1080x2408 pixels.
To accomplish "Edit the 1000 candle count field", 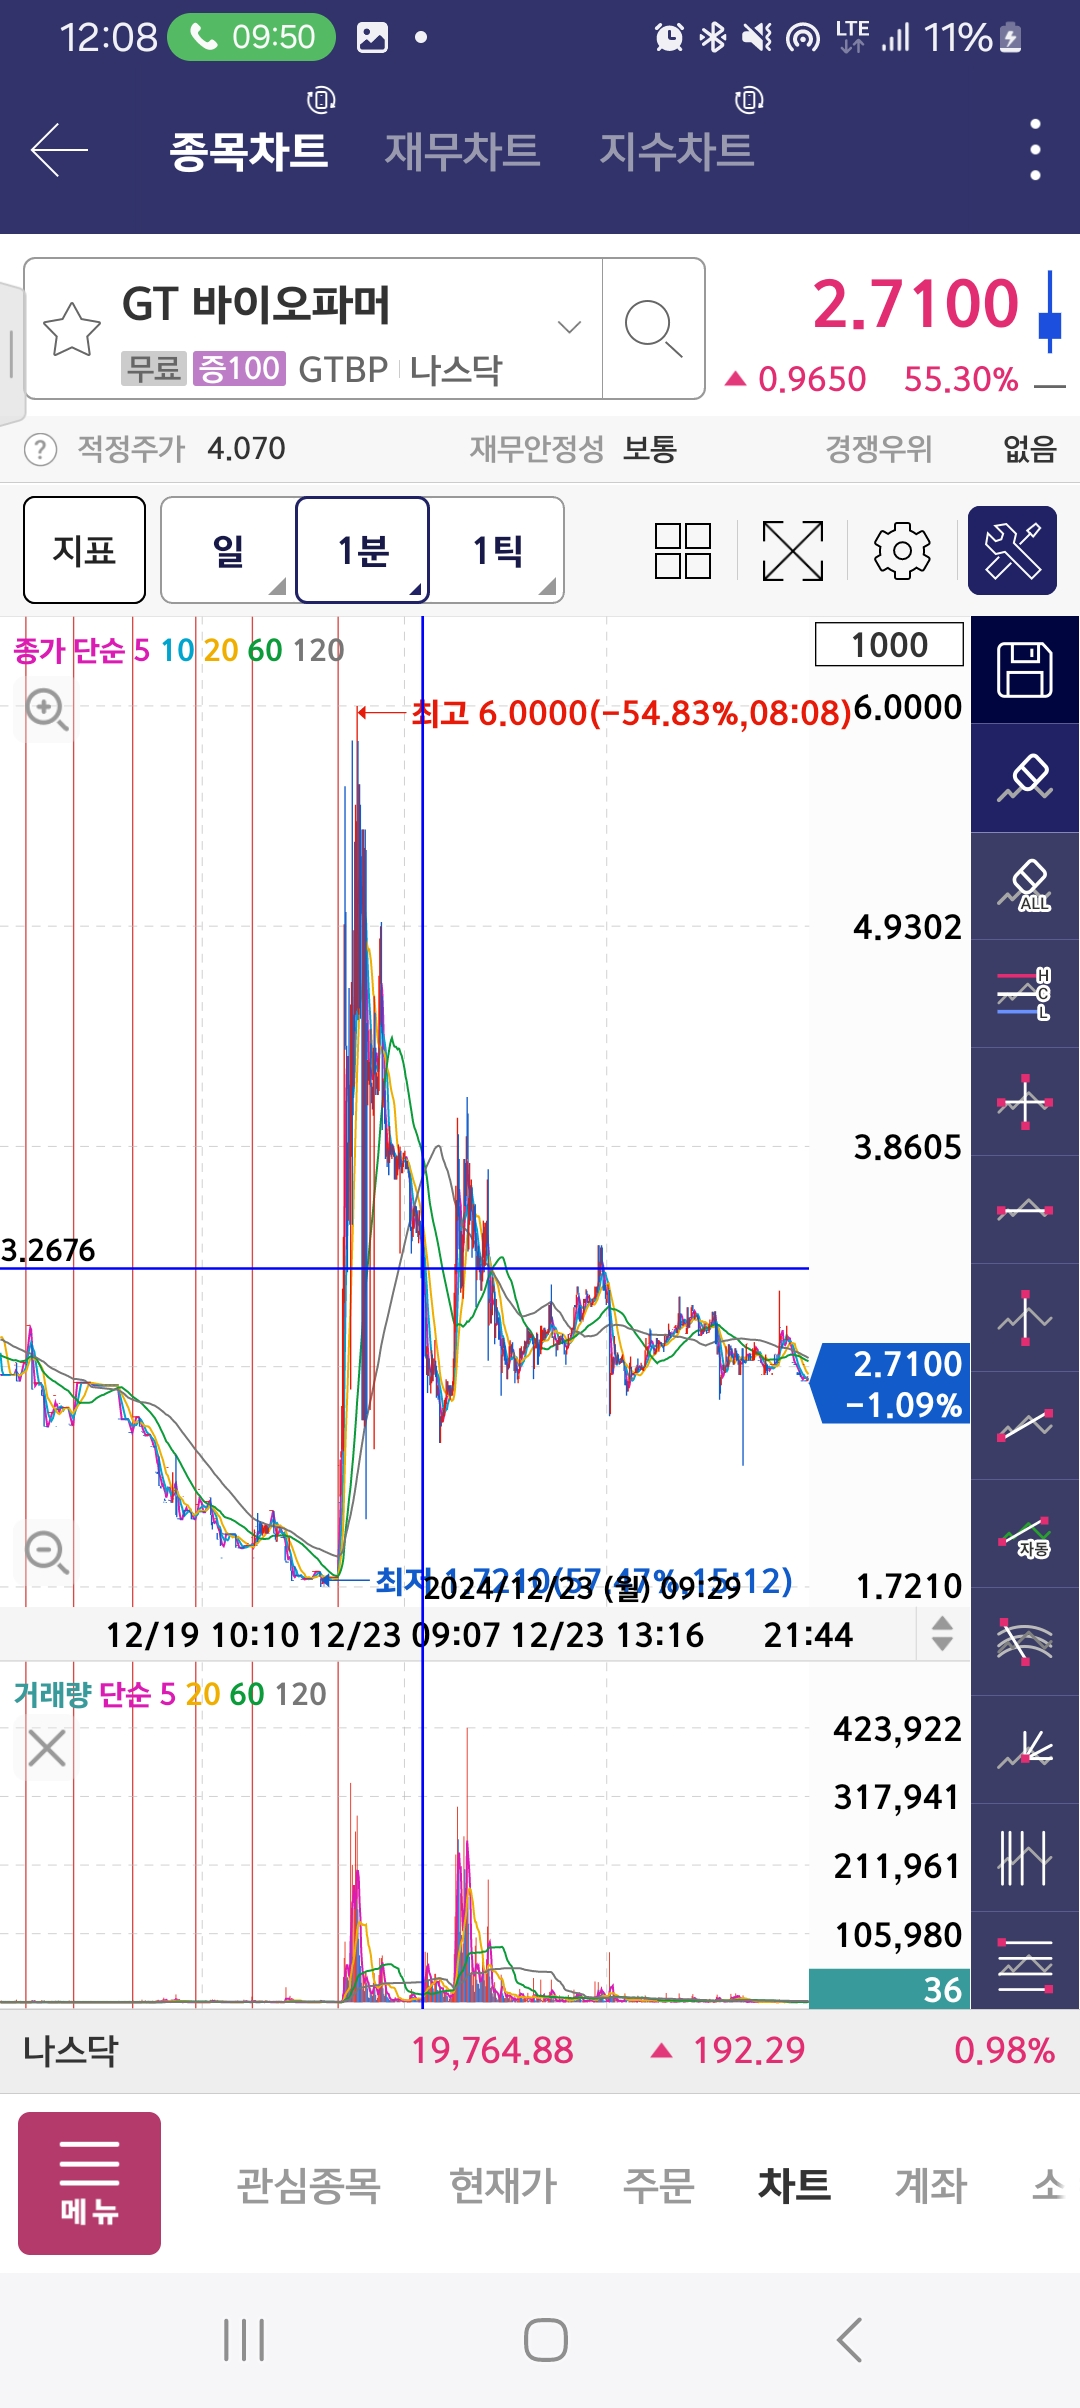I will pos(889,645).
